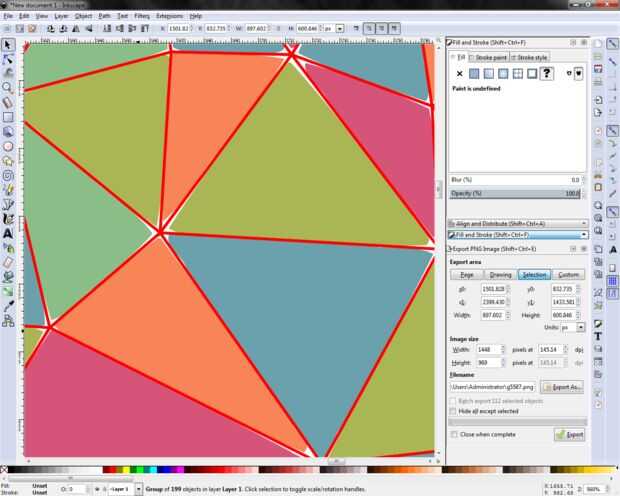Set export area to Drawing
Viewport: 620px width, 496px height.
[x=501, y=275]
